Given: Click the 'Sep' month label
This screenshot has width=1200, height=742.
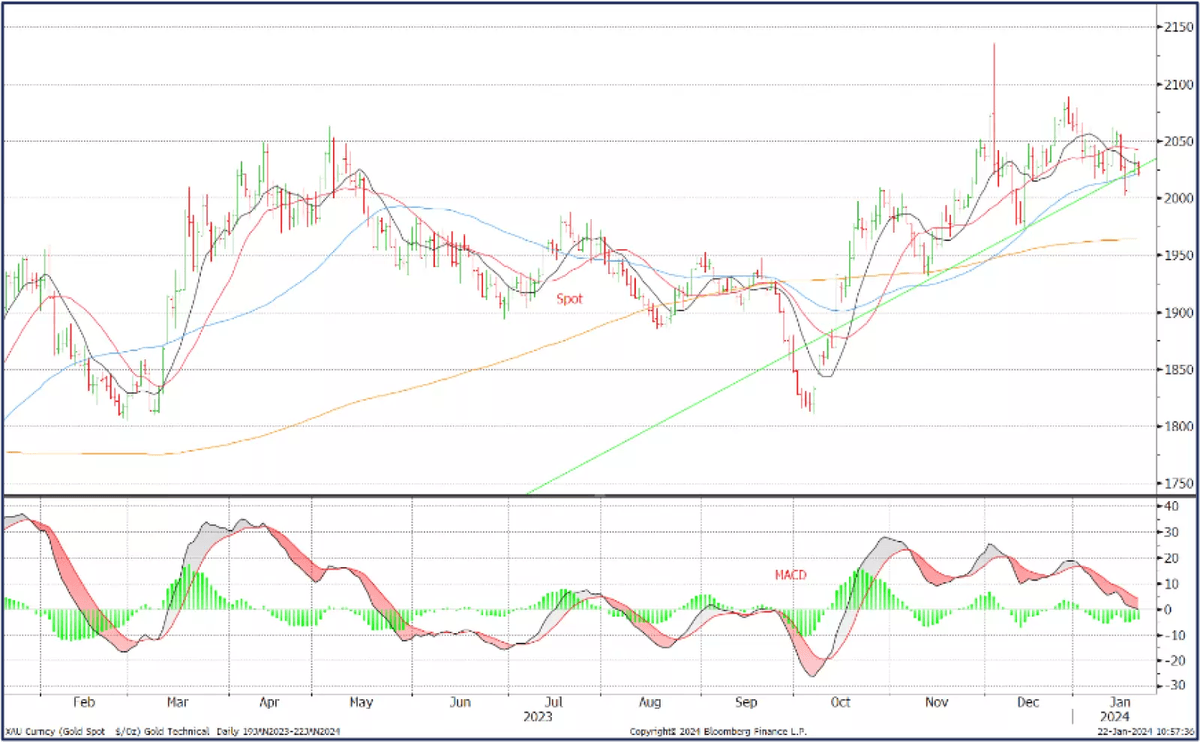Looking at the screenshot, I should (744, 703).
